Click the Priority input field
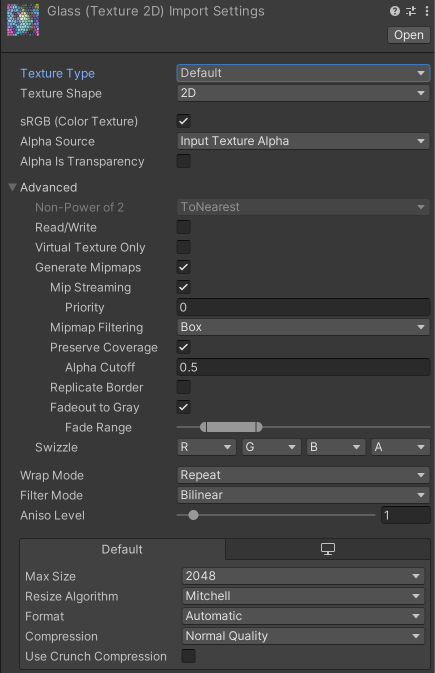 tap(303, 307)
